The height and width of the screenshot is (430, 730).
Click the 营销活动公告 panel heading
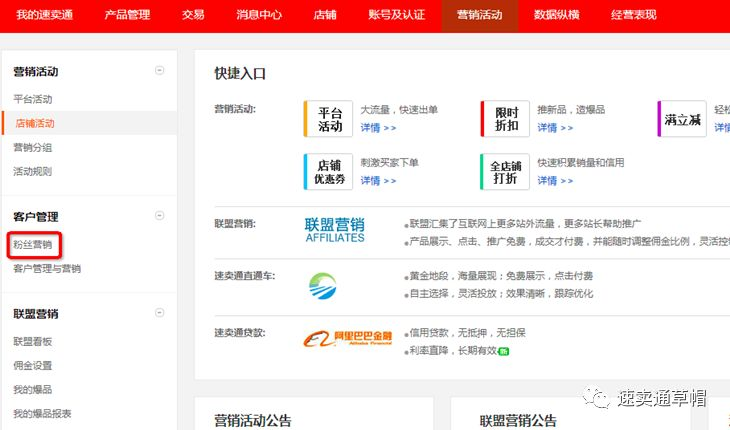click(x=253, y=421)
